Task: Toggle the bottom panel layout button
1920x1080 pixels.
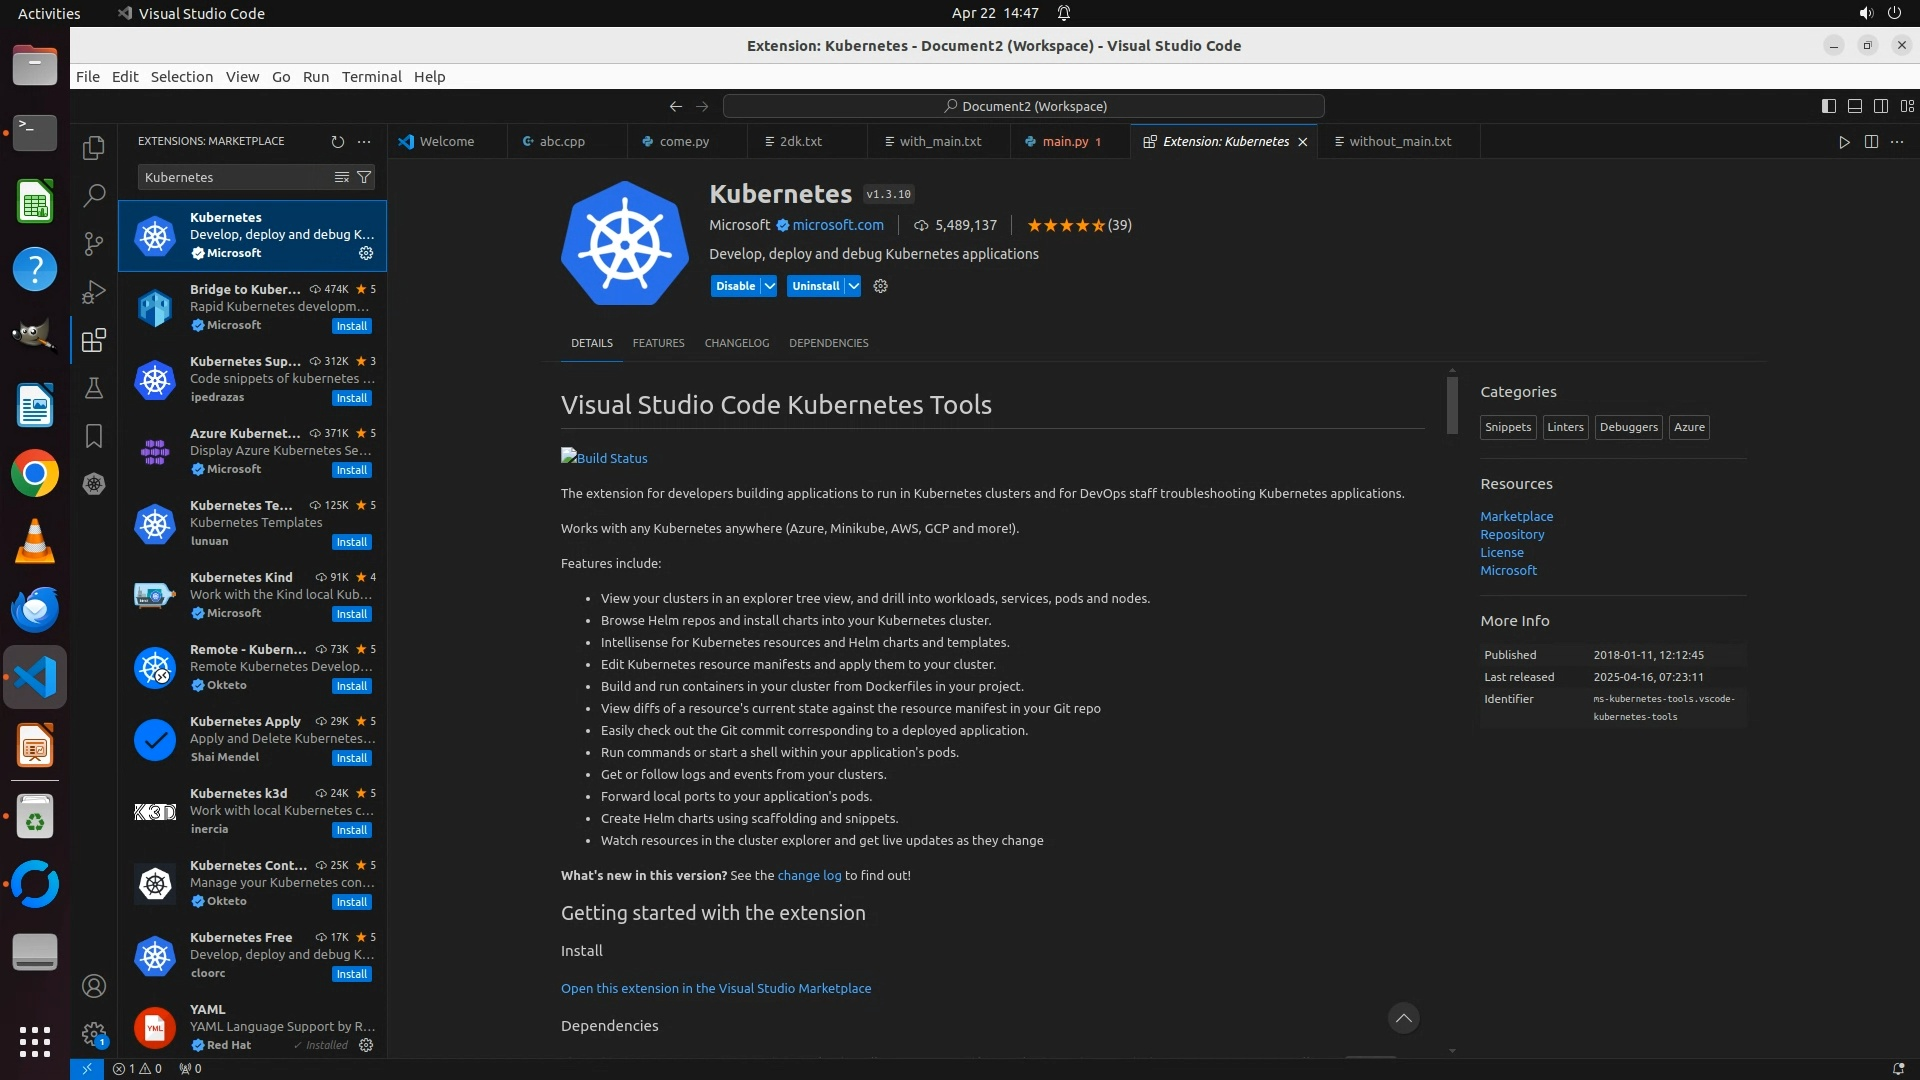Action: 1855,106
